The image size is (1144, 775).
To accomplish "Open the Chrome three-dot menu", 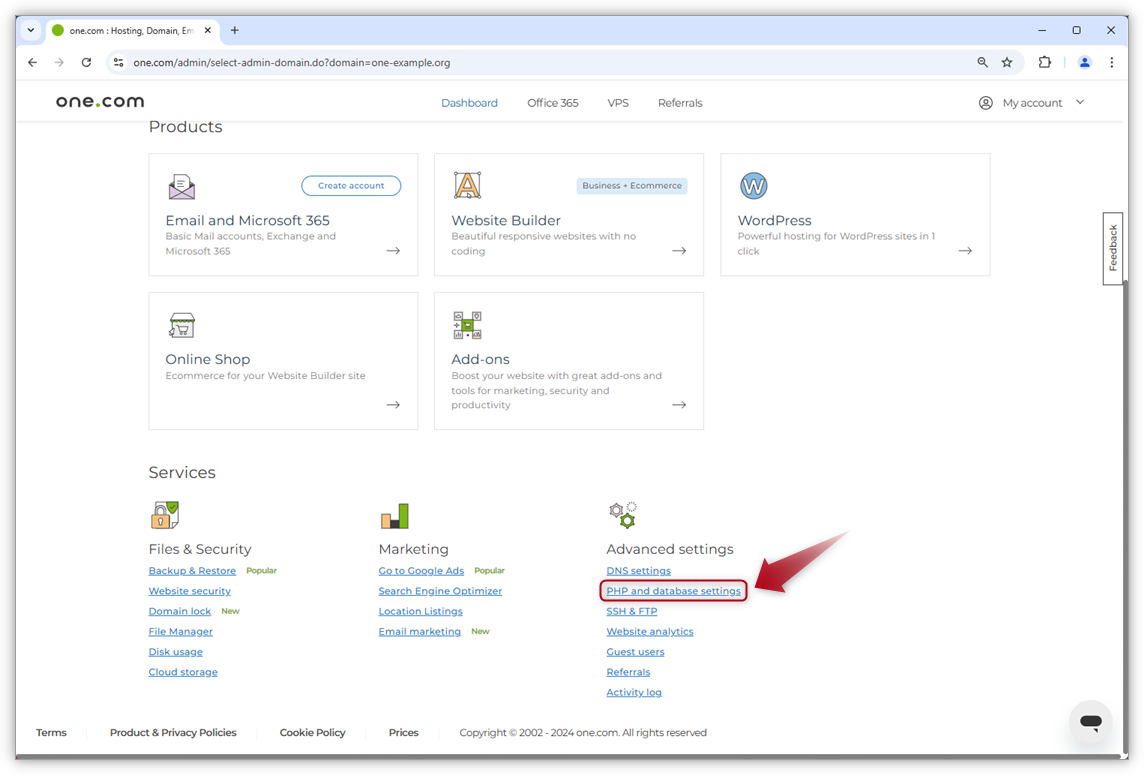I will tap(1112, 62).
